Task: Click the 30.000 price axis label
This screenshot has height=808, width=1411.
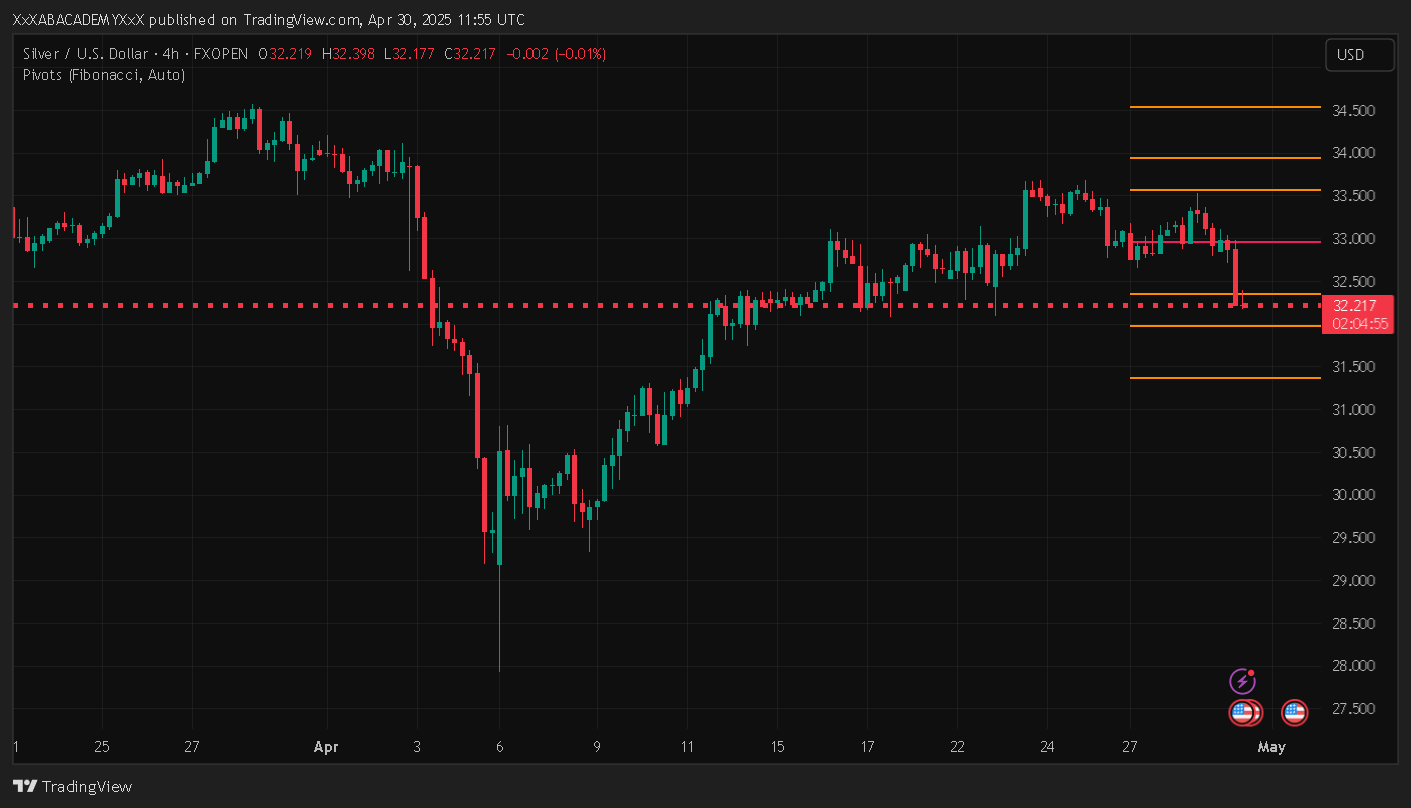Action: 1353,495
